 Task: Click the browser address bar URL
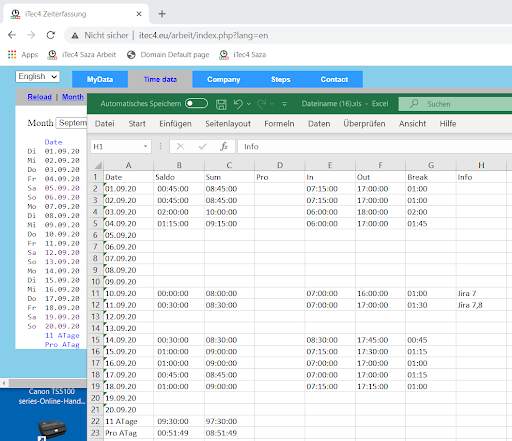pyautogui.click(x=203, y=35)
